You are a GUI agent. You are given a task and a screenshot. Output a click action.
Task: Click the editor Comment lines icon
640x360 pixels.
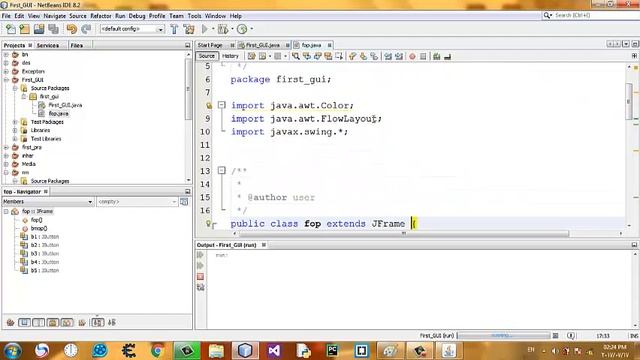(x=437, y=56)
